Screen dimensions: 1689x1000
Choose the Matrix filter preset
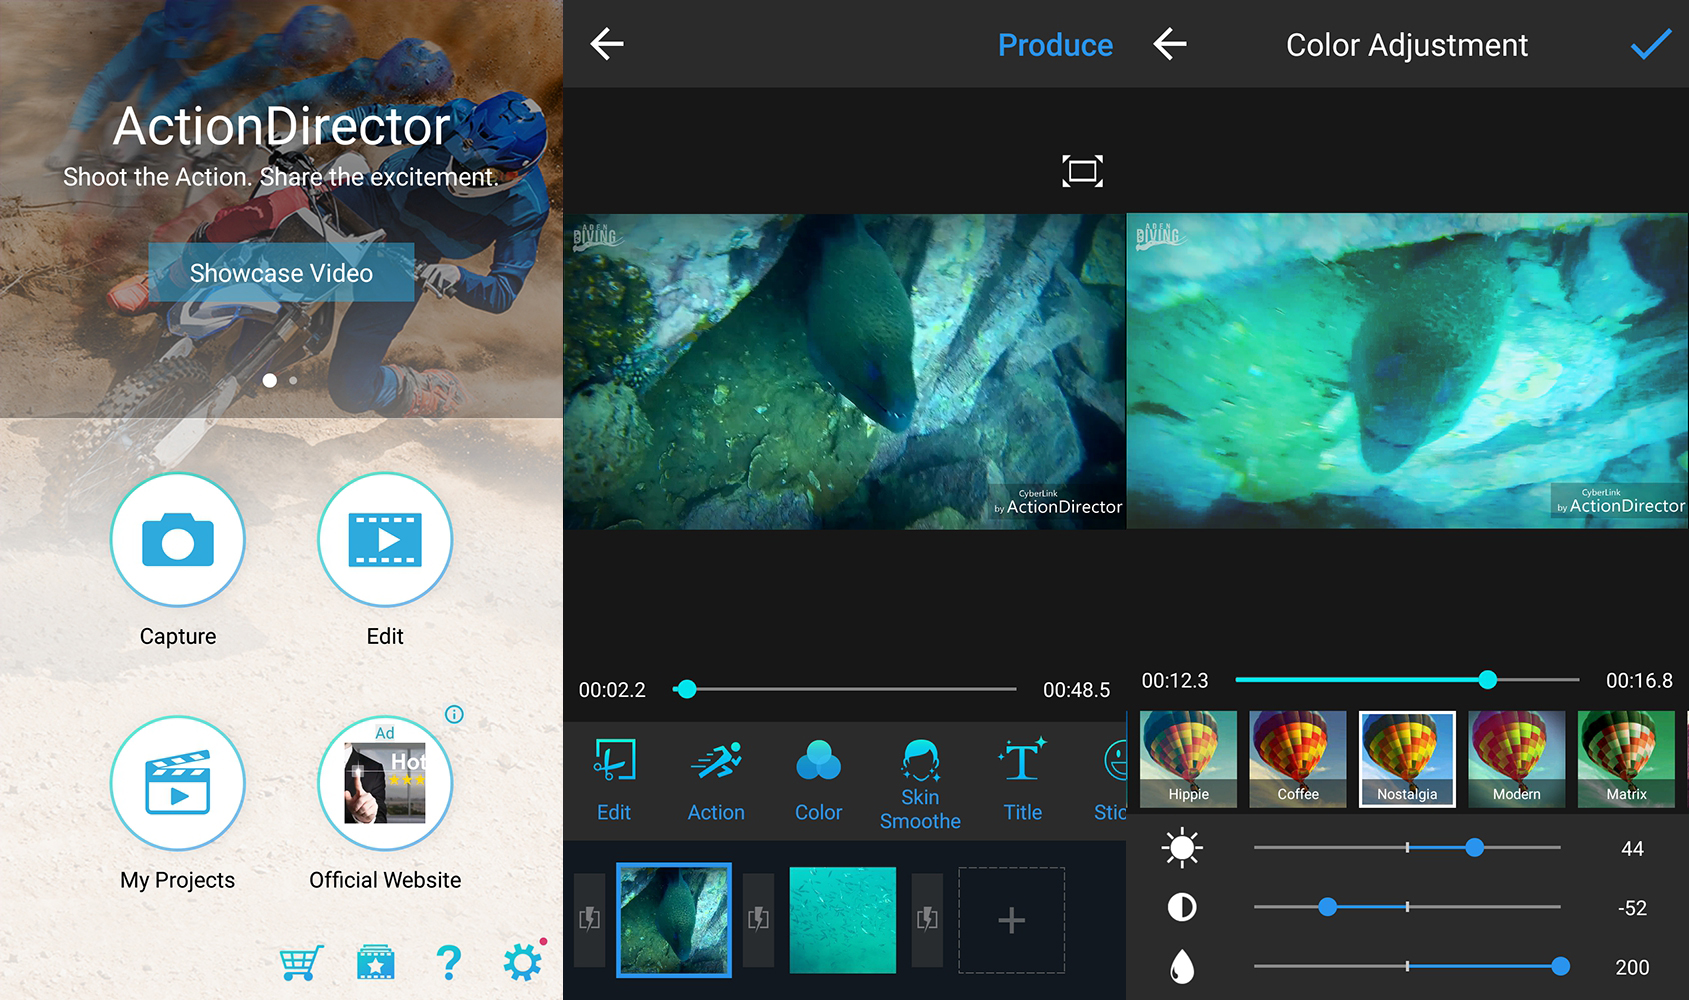1626,759
